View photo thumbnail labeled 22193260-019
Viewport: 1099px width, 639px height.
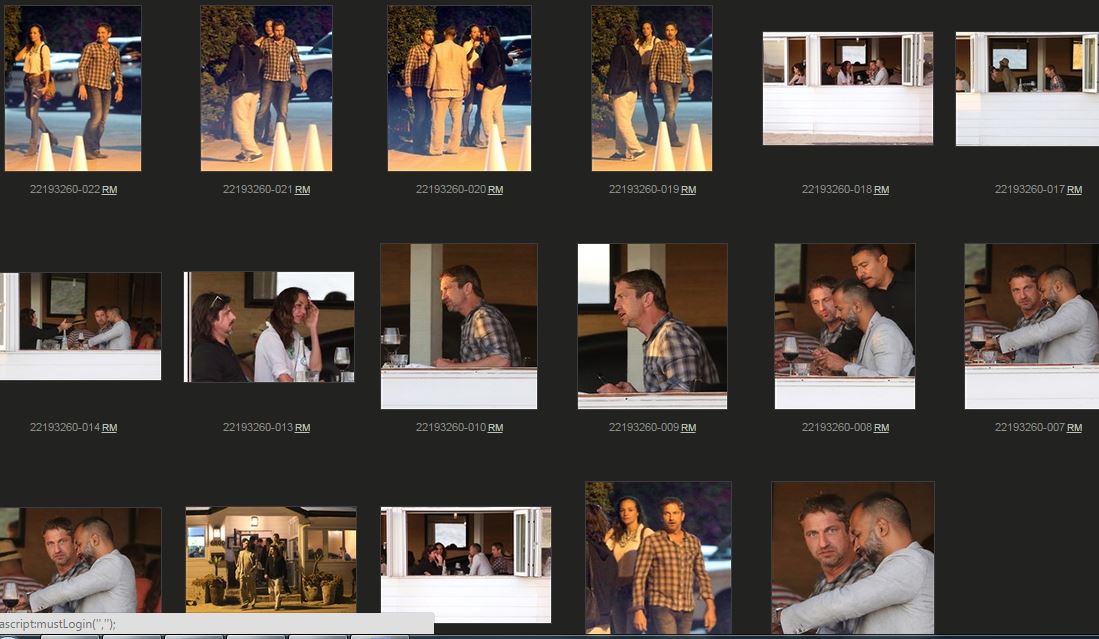[x=651, y=88]
